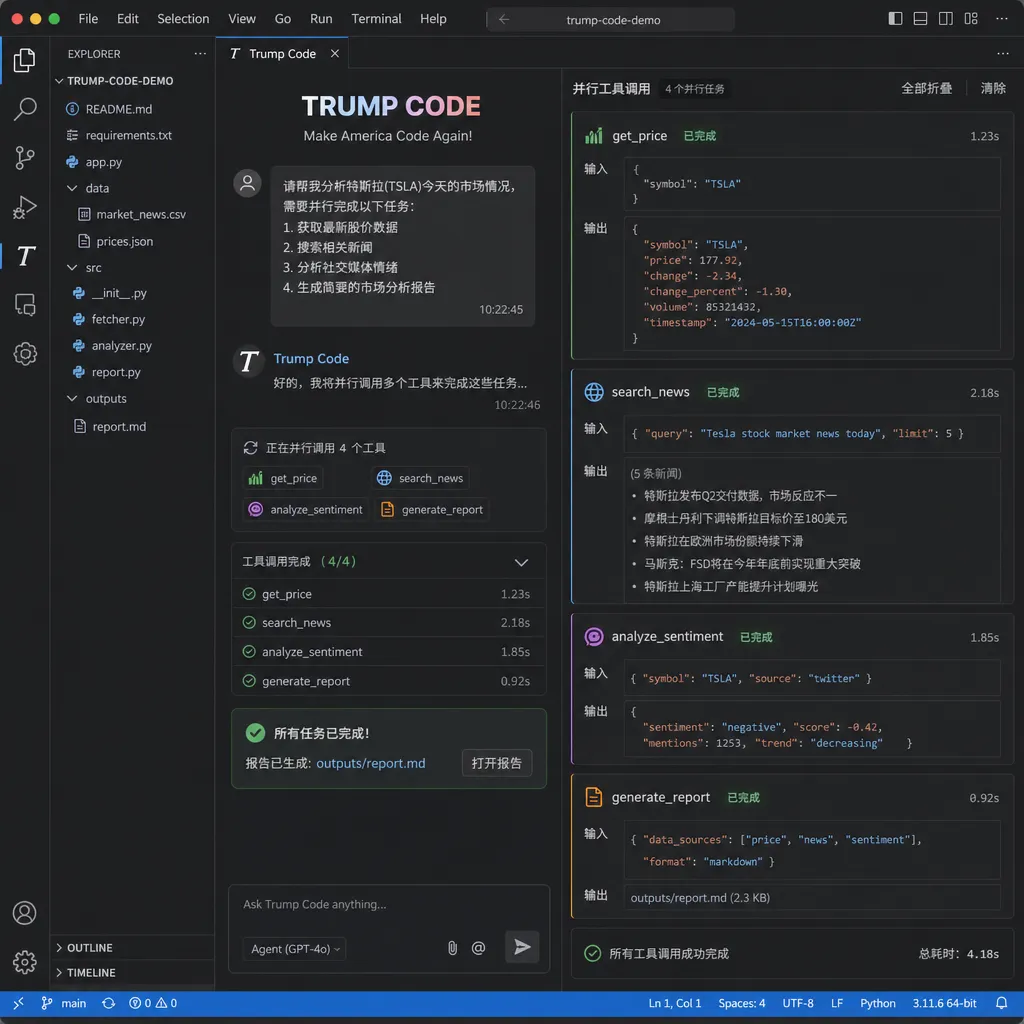Click 清除 clear button

[993, 88]
